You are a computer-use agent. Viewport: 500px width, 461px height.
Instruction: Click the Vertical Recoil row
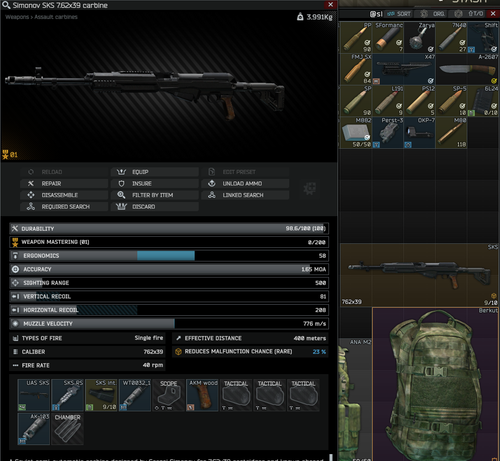click(169, 297)
